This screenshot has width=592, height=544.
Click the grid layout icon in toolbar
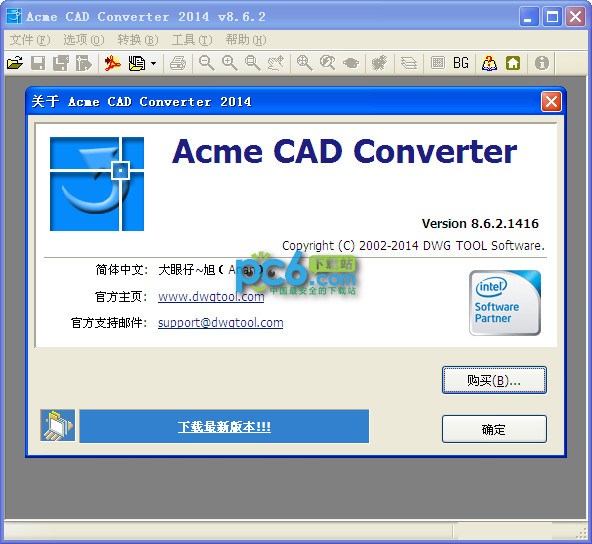pyautogui.click(x=438, y=63)
